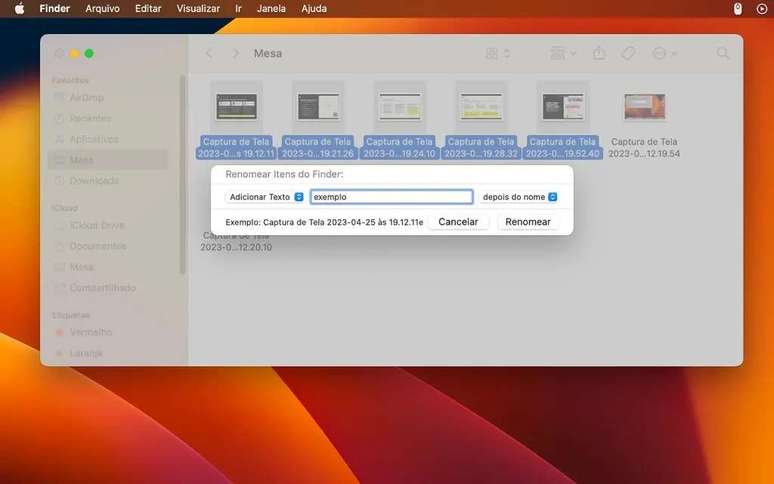
Task: Click the Mesa window title
Action: coord(268,53)
